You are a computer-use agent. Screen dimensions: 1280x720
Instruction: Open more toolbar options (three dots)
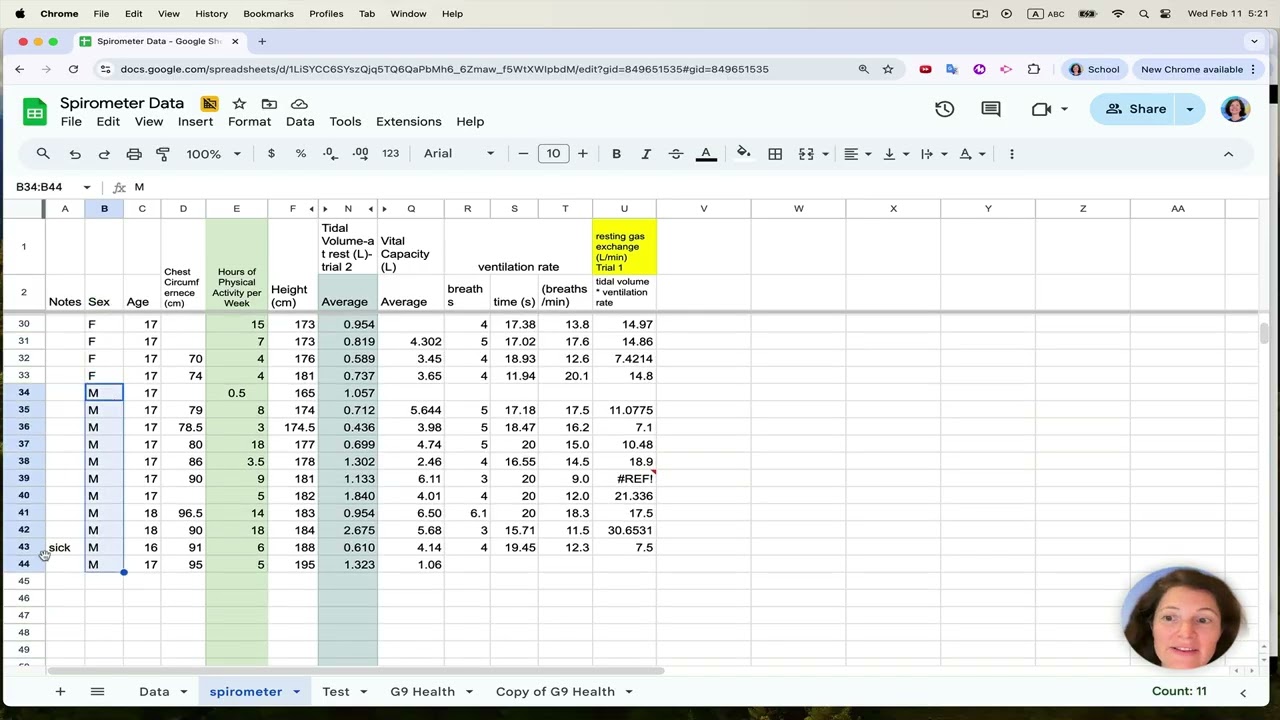point(1012,154)
